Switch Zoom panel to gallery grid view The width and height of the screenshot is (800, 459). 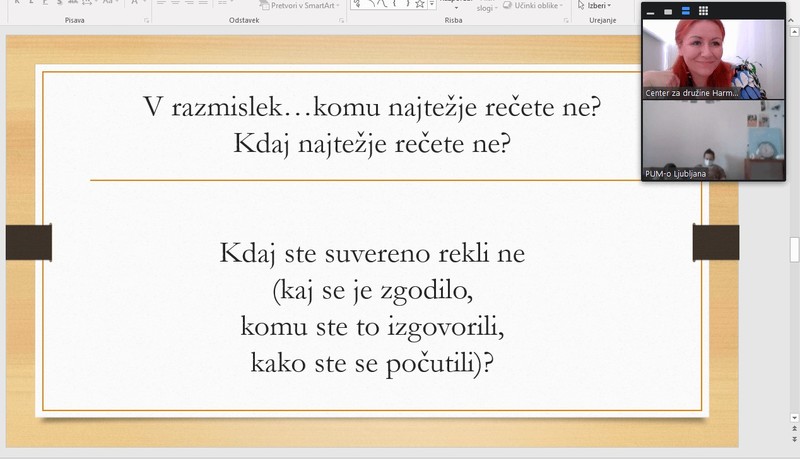[703, 11]
